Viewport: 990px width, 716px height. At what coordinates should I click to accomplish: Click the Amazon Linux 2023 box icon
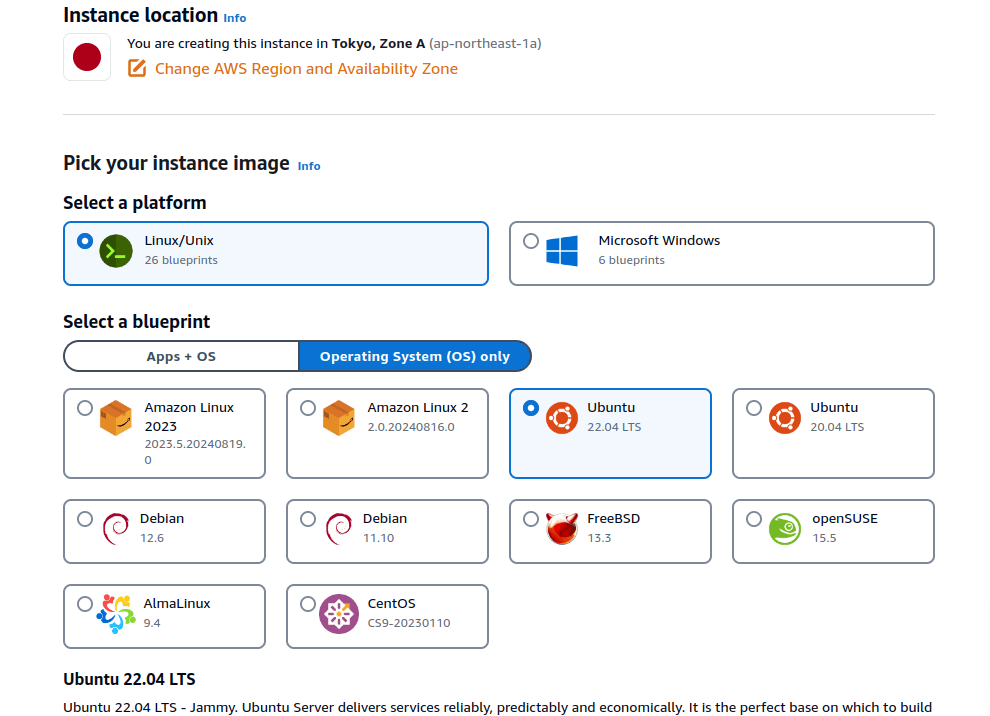[x=116, y=418]
